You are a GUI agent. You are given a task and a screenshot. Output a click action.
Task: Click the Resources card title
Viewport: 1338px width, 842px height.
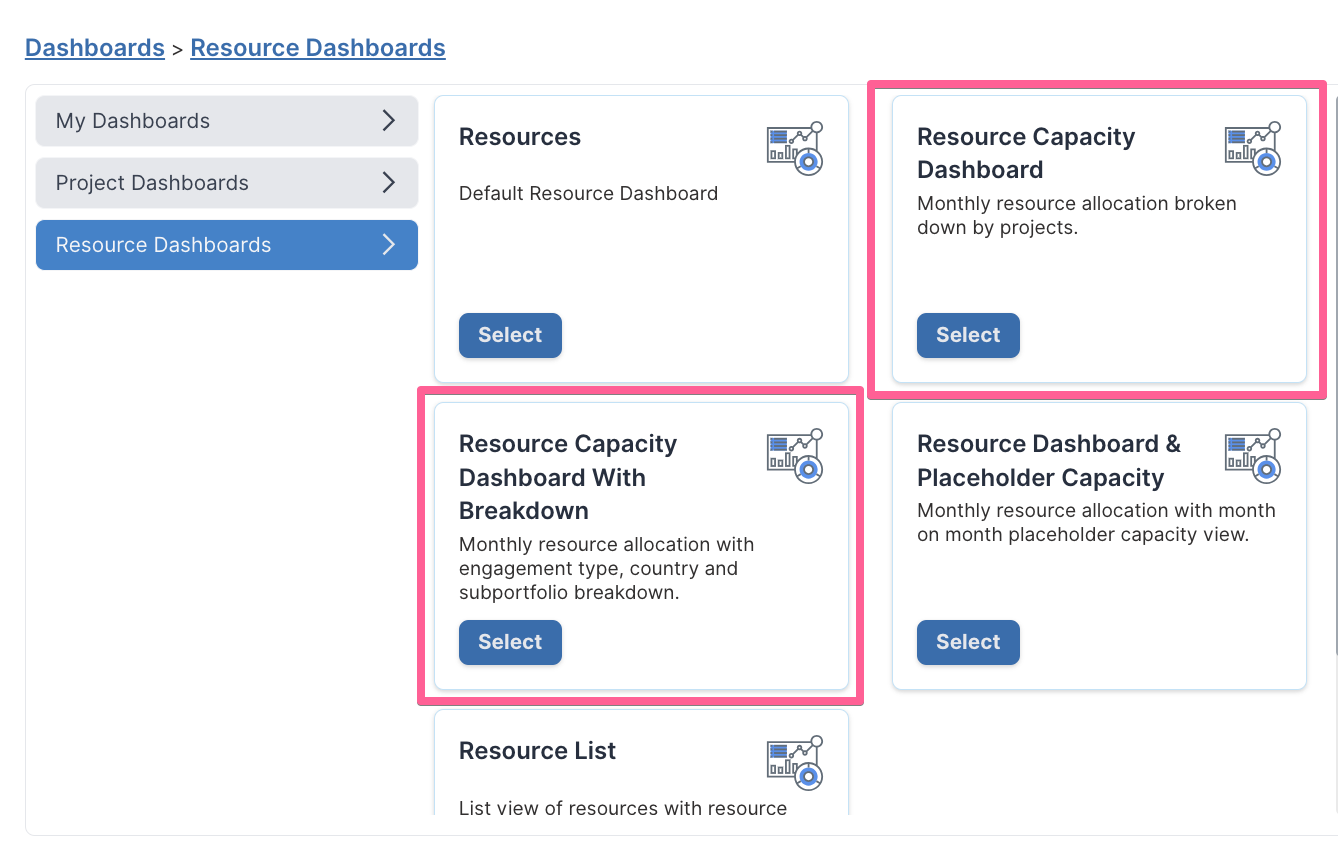pyautogui.click(x=520, y=137)
